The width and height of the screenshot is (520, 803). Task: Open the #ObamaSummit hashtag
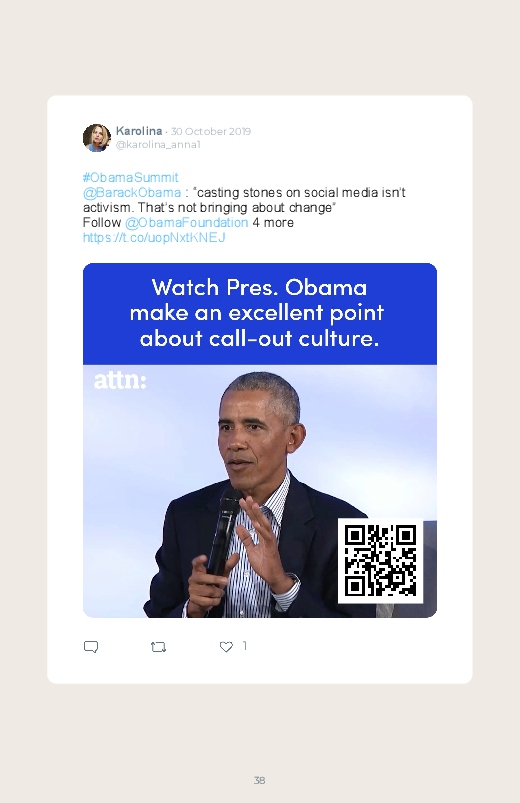click(131, 177)
